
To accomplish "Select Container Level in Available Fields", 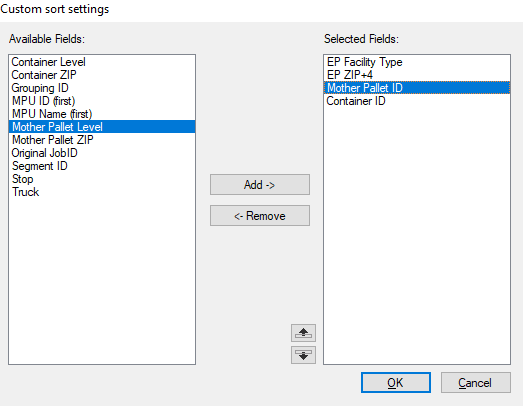I will (102, 62).
